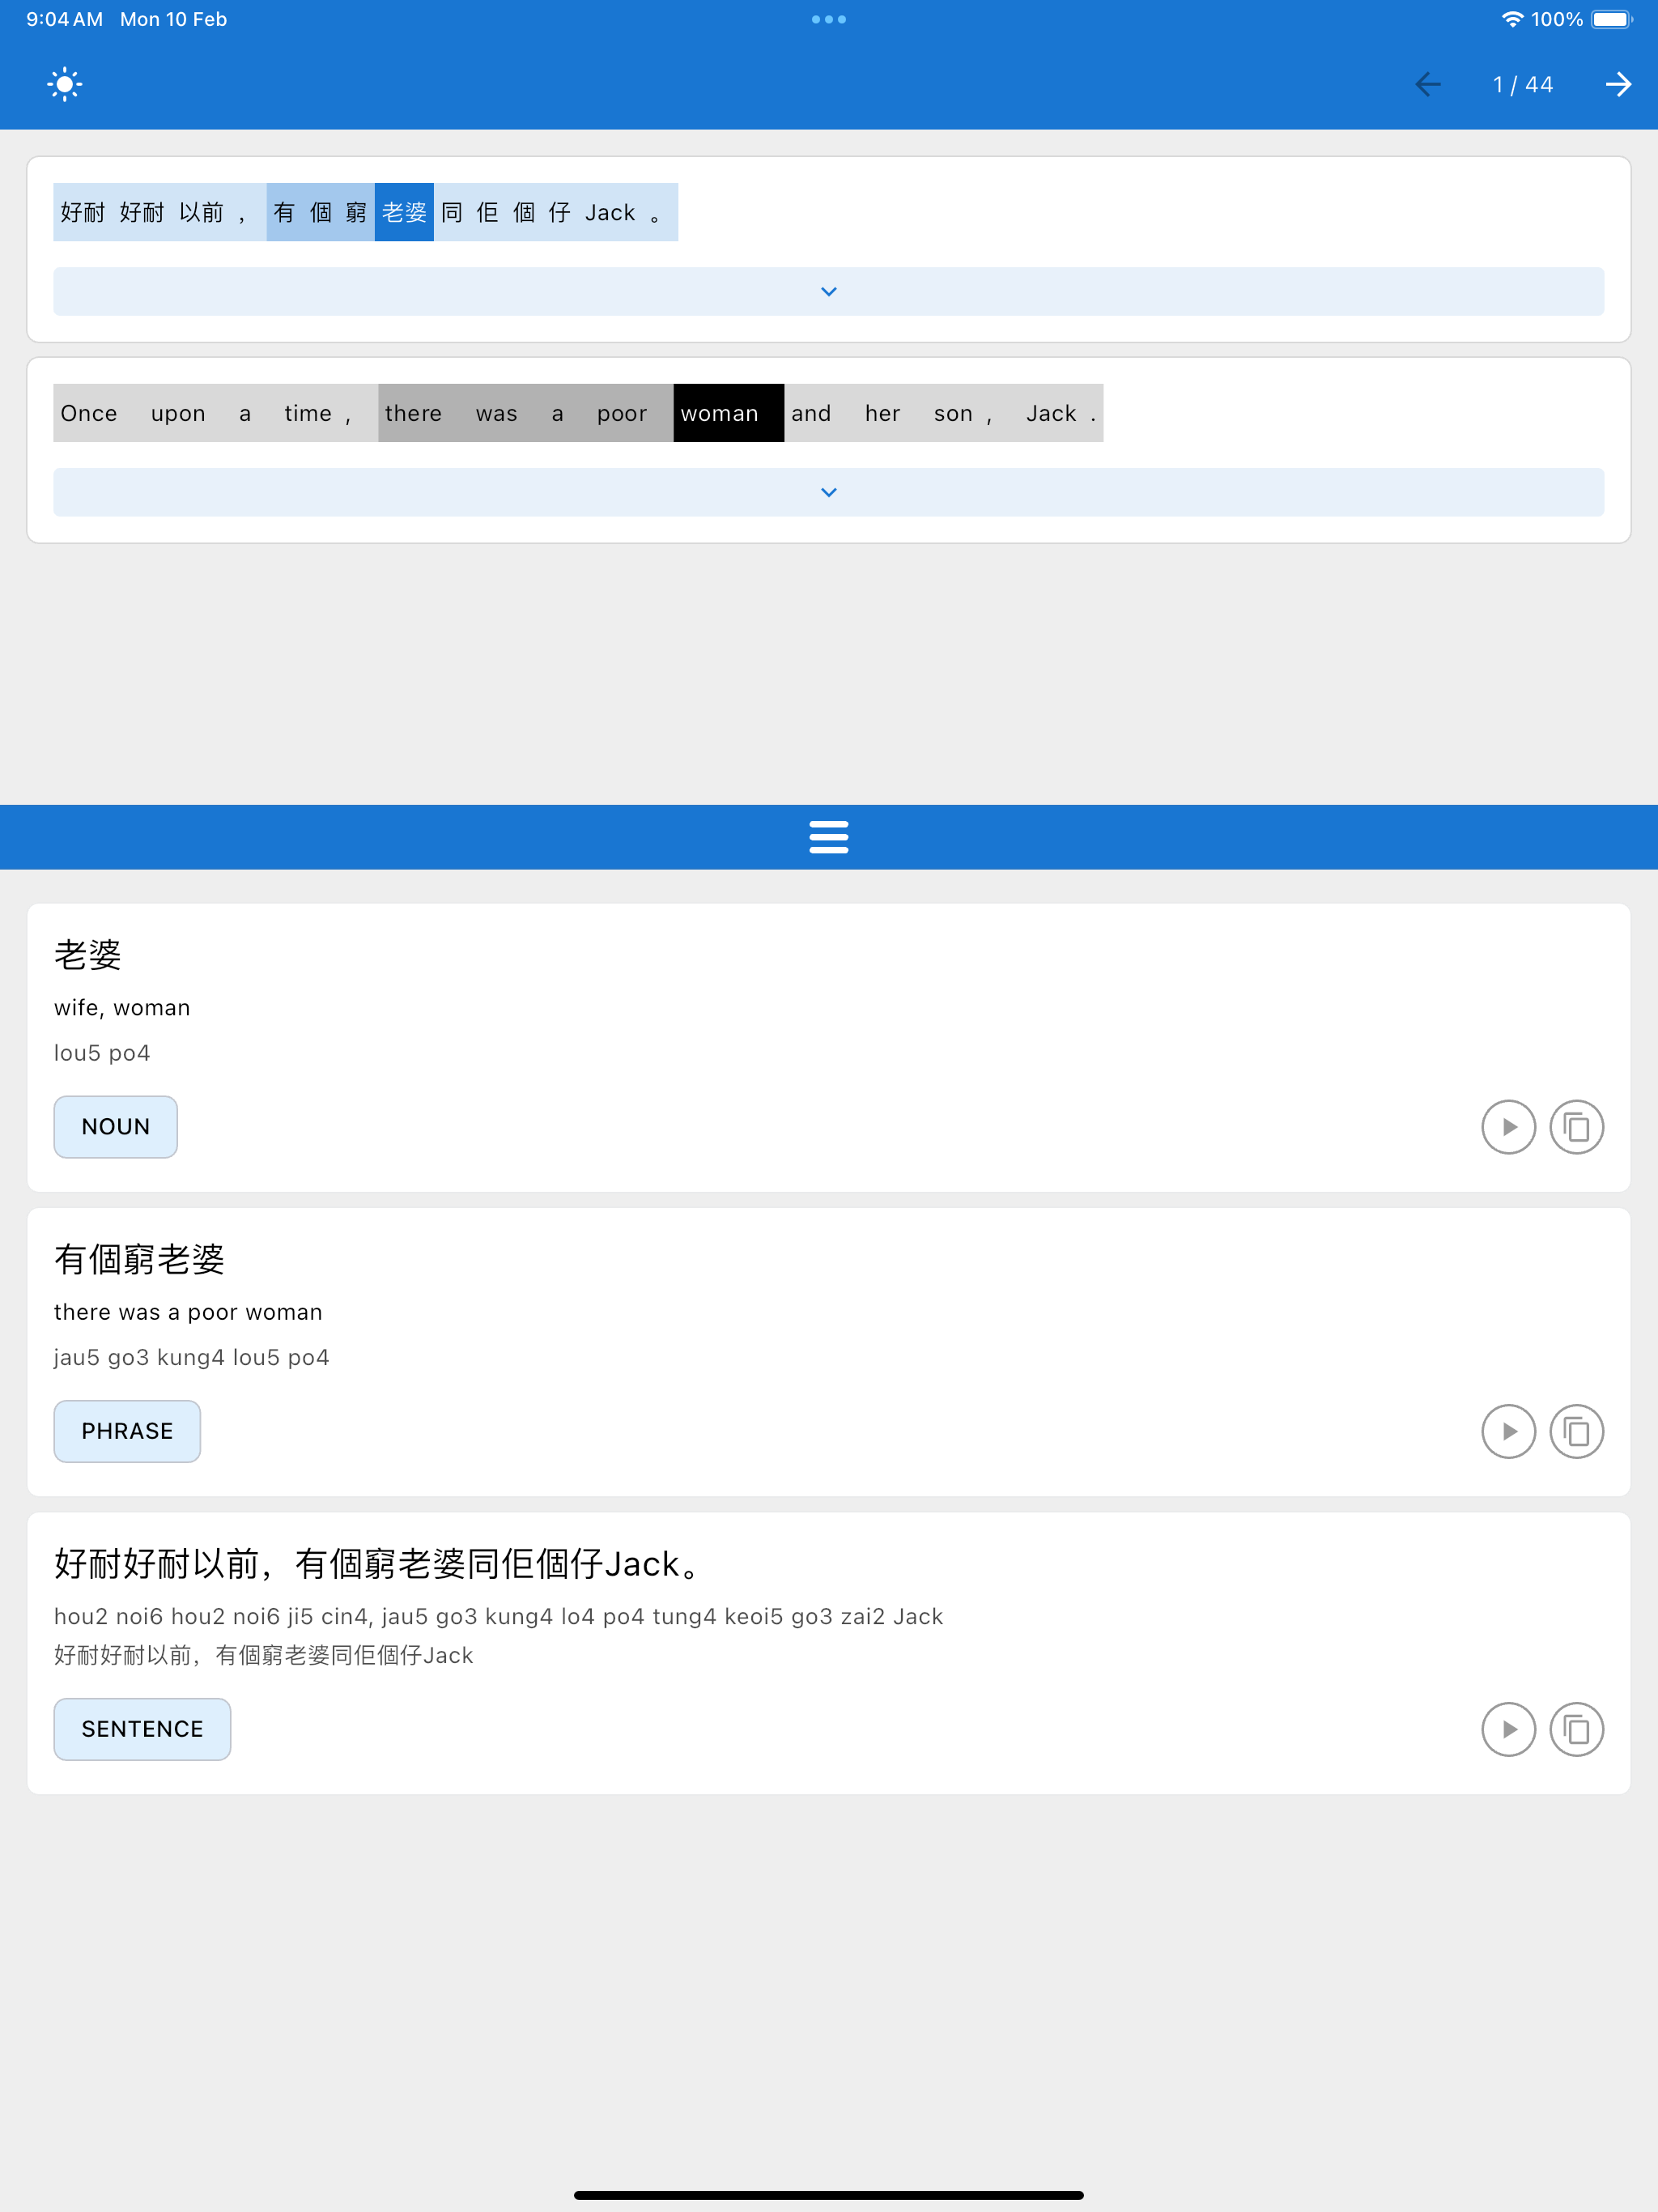Select the English word 'time'
This screenshot has width=1658, height=2212.
coord(308,413)
